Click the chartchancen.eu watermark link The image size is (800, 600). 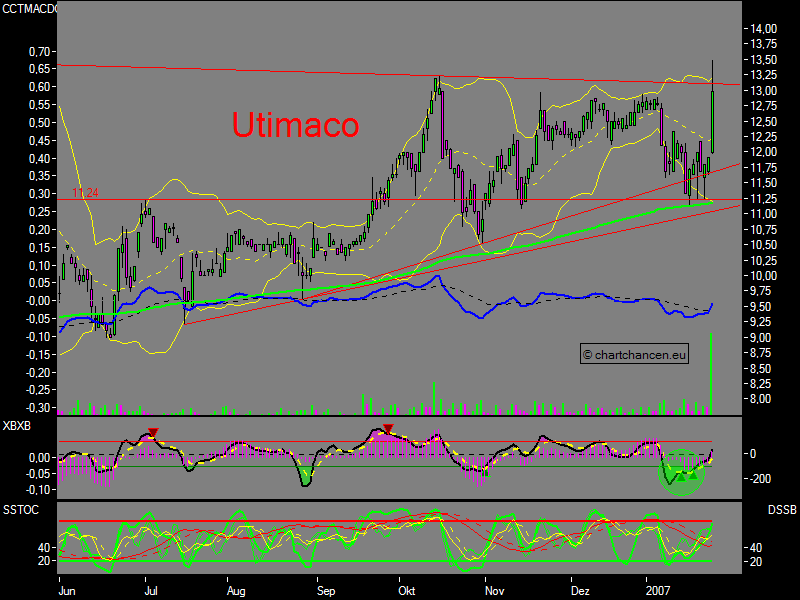[634, 353]
